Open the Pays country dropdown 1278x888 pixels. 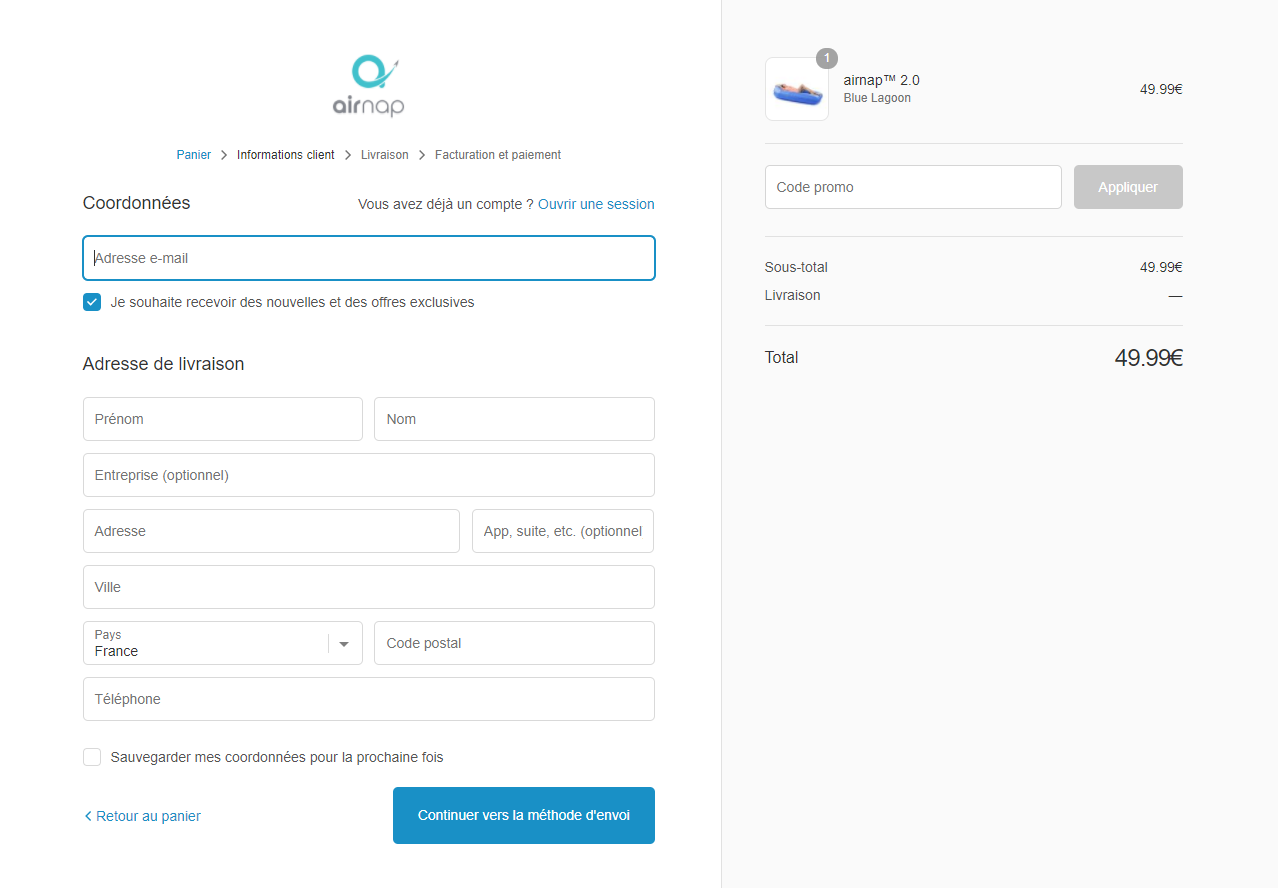pyautogui.click(x=223, y=643)
